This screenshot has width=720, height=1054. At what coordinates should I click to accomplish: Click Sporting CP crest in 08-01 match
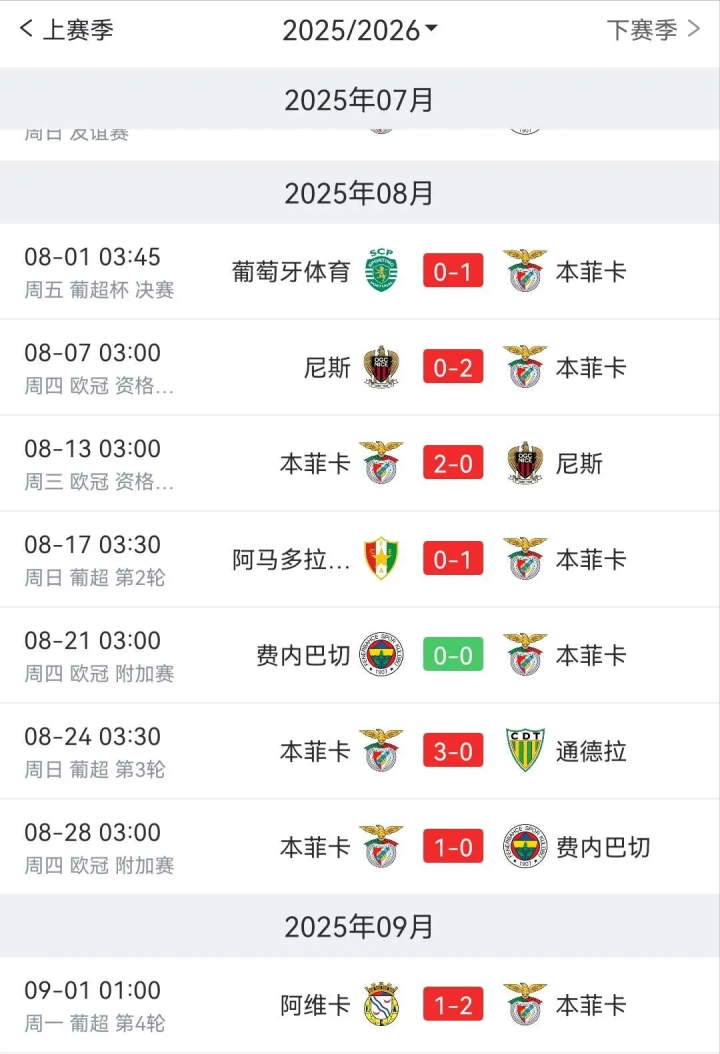(x=381, y=271)
